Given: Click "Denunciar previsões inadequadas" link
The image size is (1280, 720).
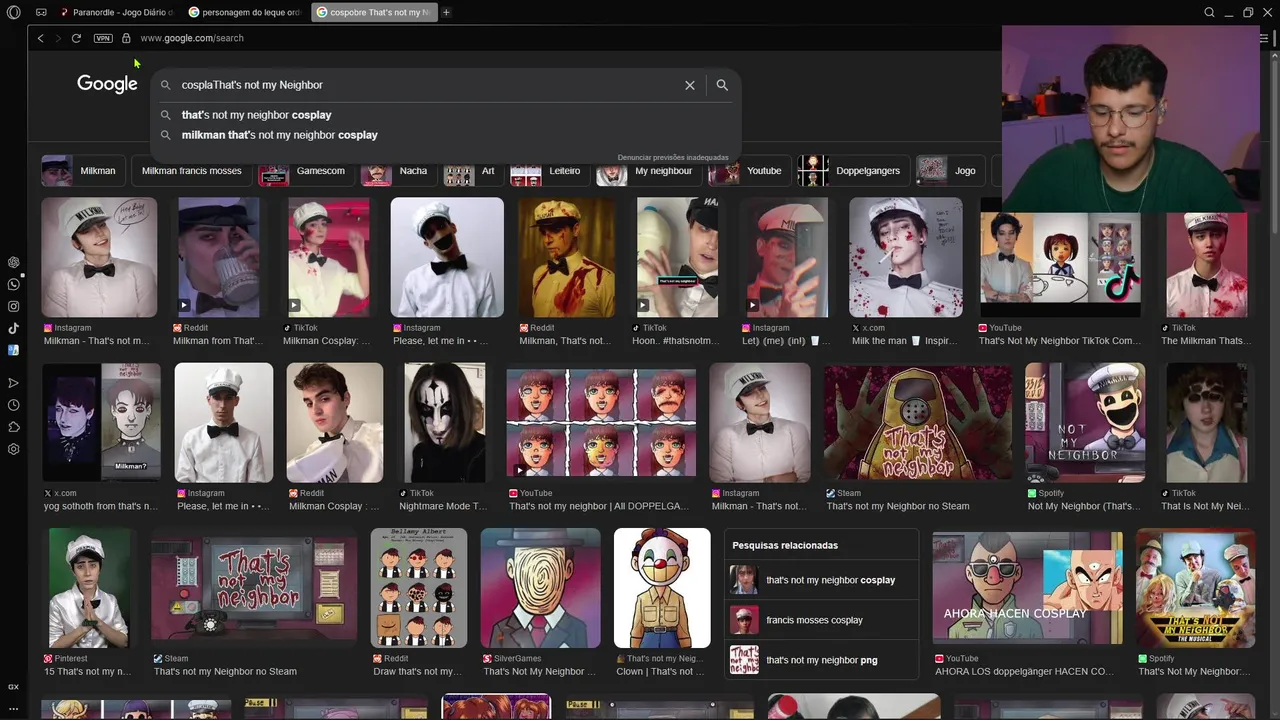Looking at the screenshot, I should click(x=673, y=157).
